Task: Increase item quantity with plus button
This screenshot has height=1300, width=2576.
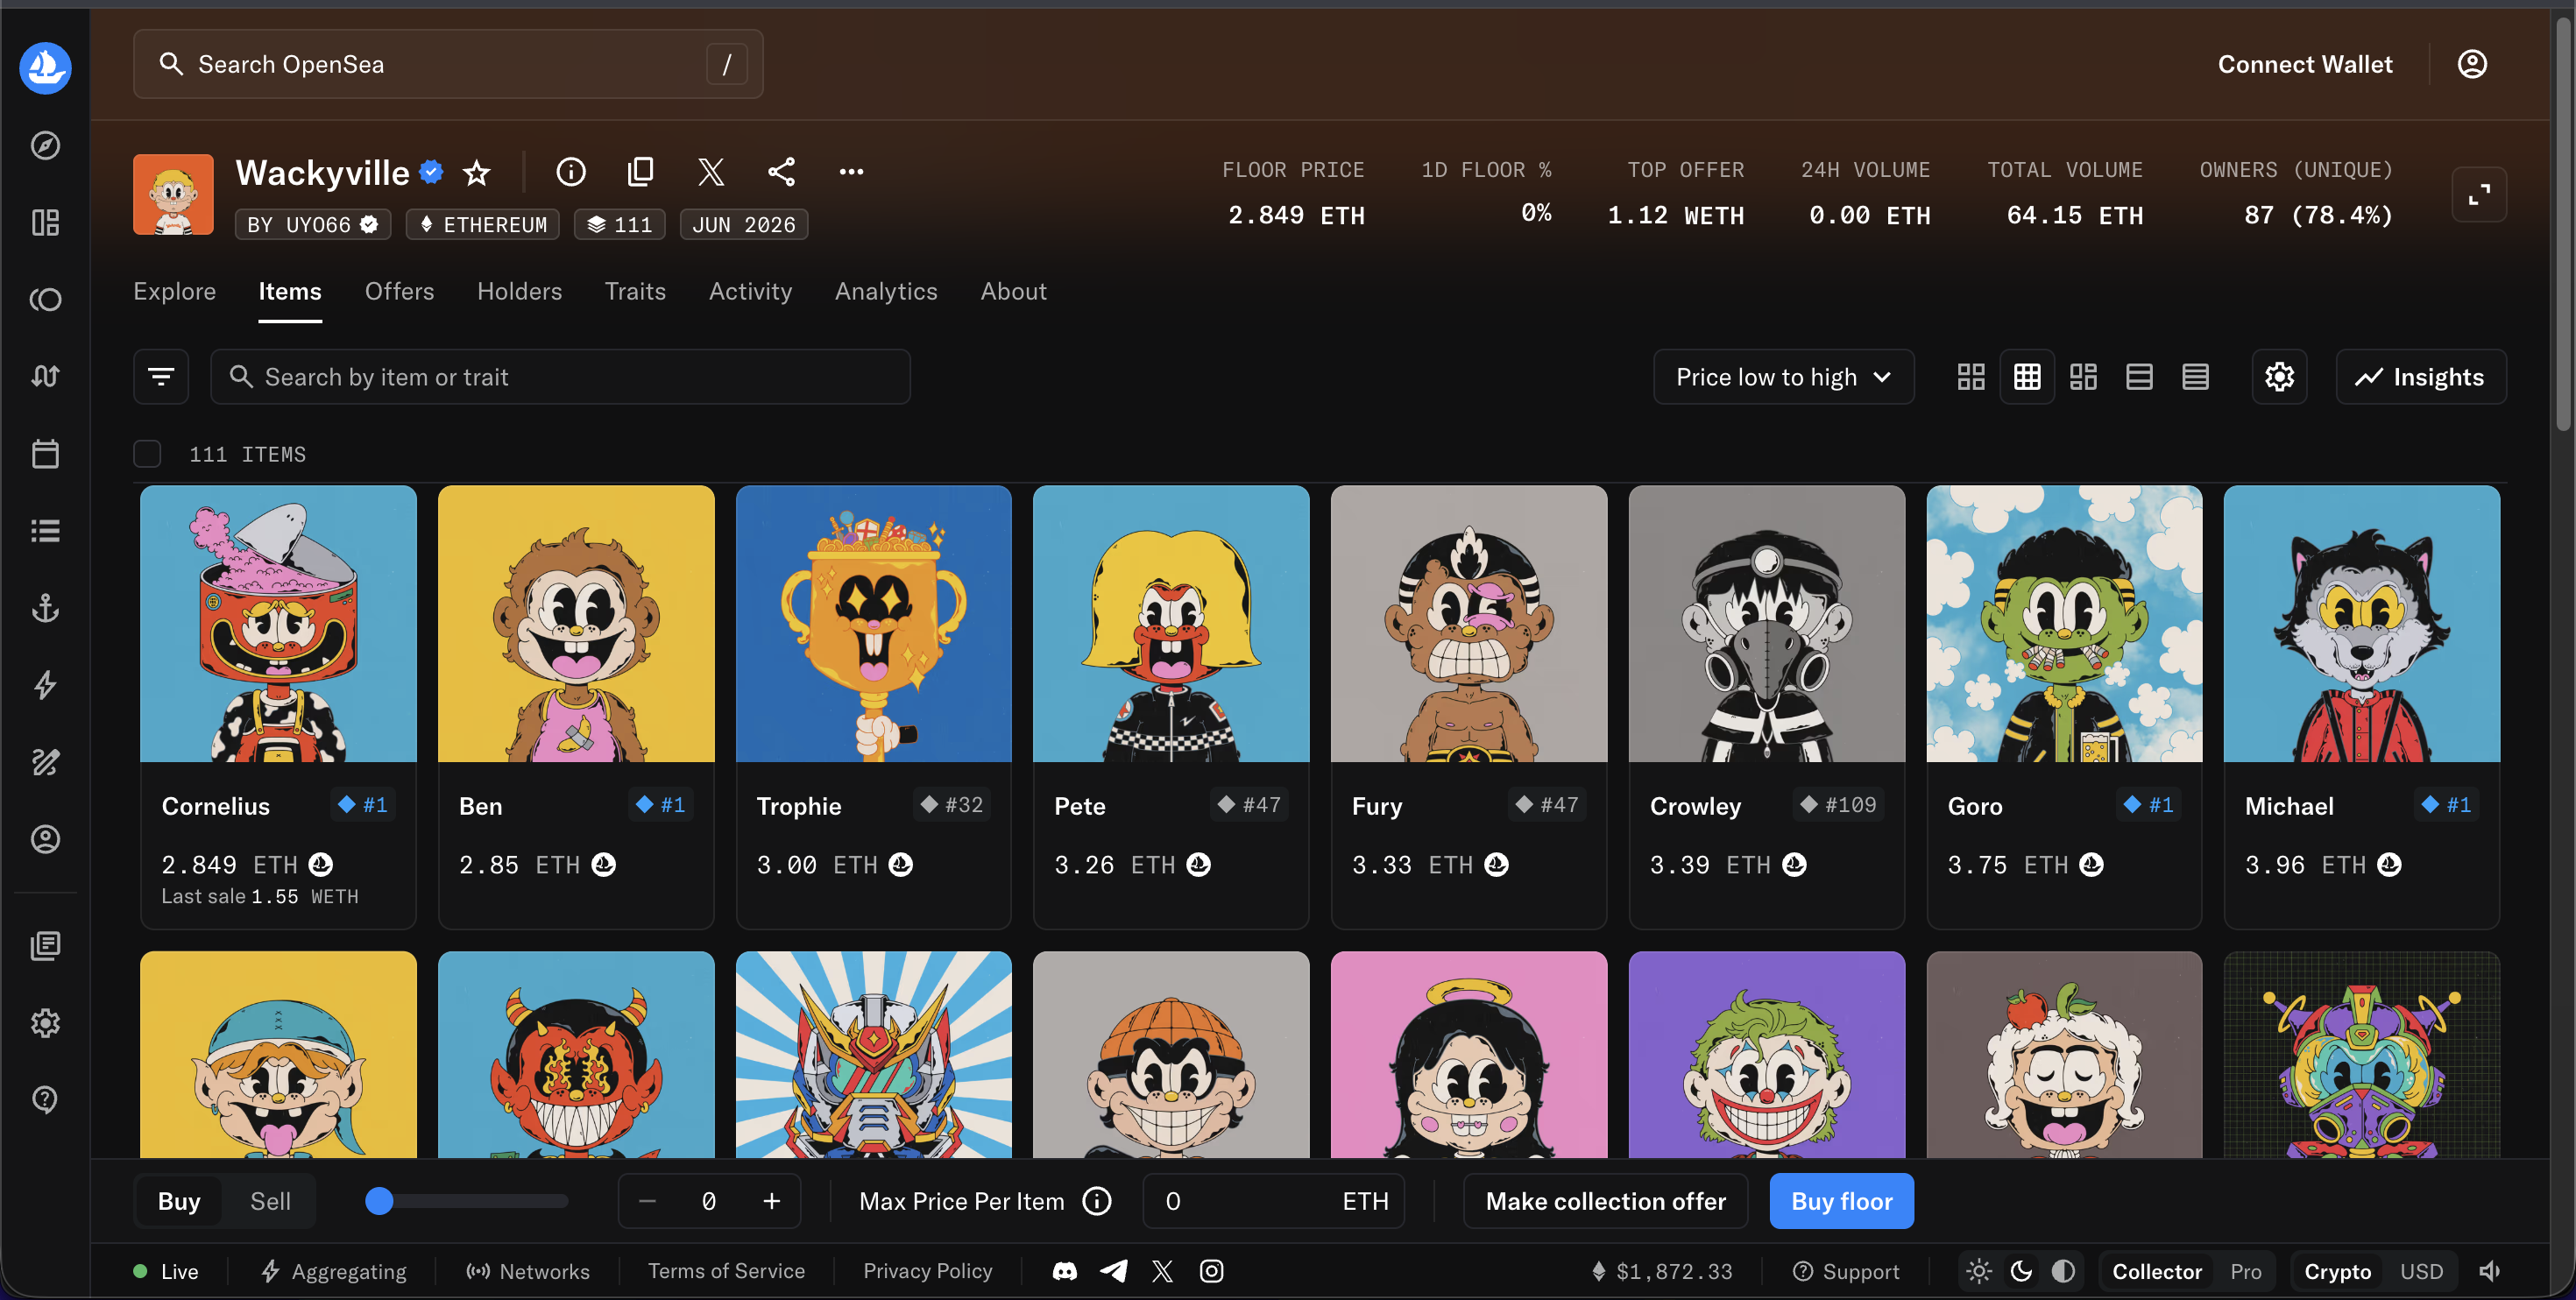Action: pyautogui.click(x=771, y=1201)
